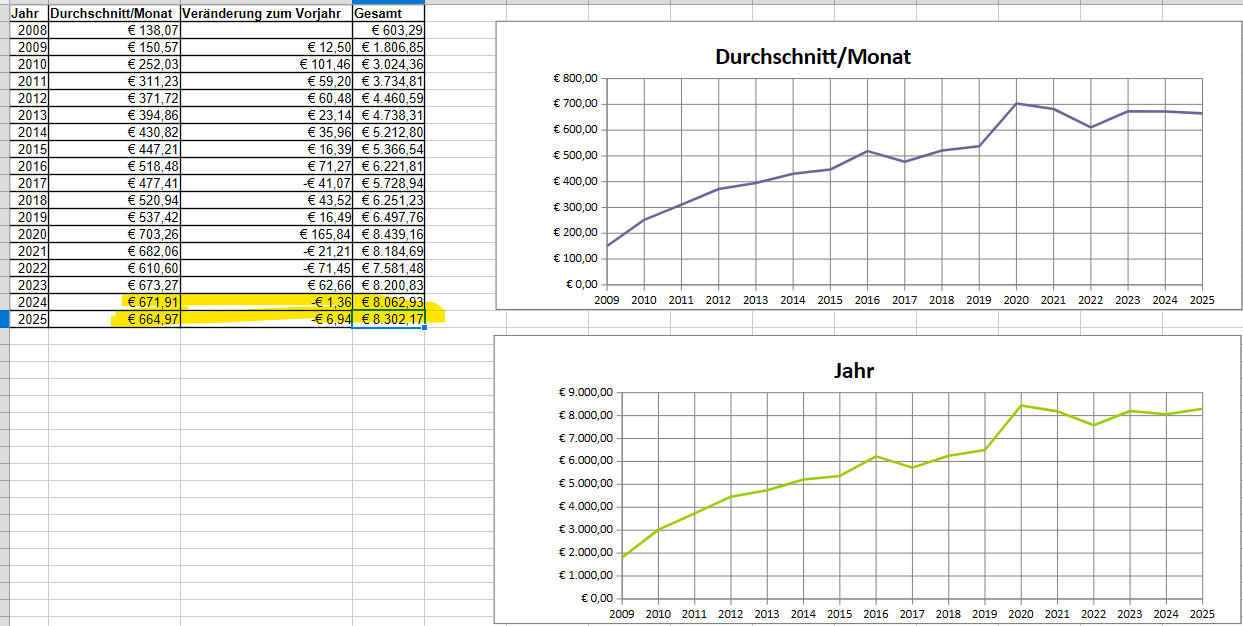
Task: Select the "Gesamt" column header cell
Action: (x=388, y=13)
